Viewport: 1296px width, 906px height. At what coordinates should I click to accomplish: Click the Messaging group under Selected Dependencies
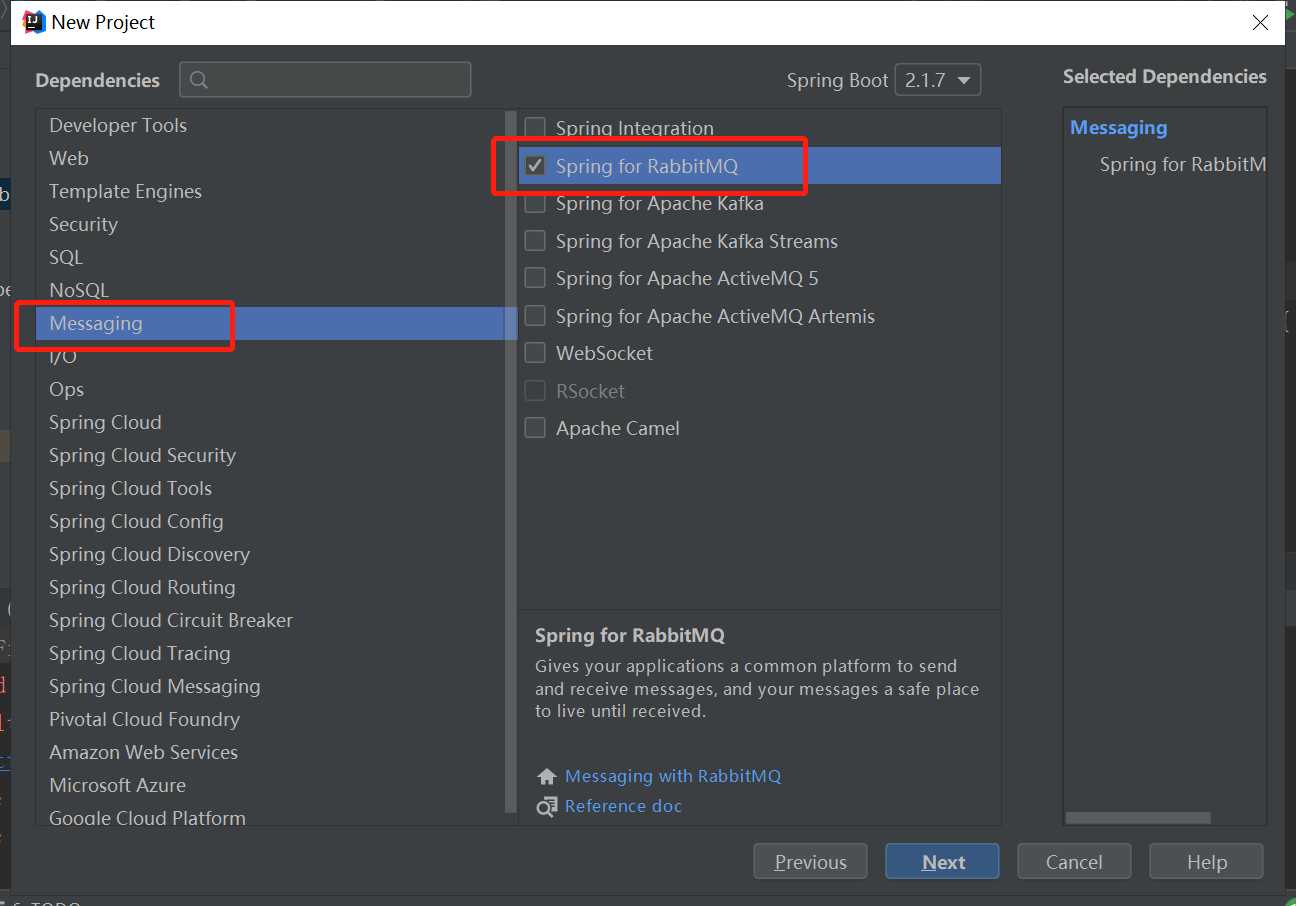click(x=1118, y=128)
